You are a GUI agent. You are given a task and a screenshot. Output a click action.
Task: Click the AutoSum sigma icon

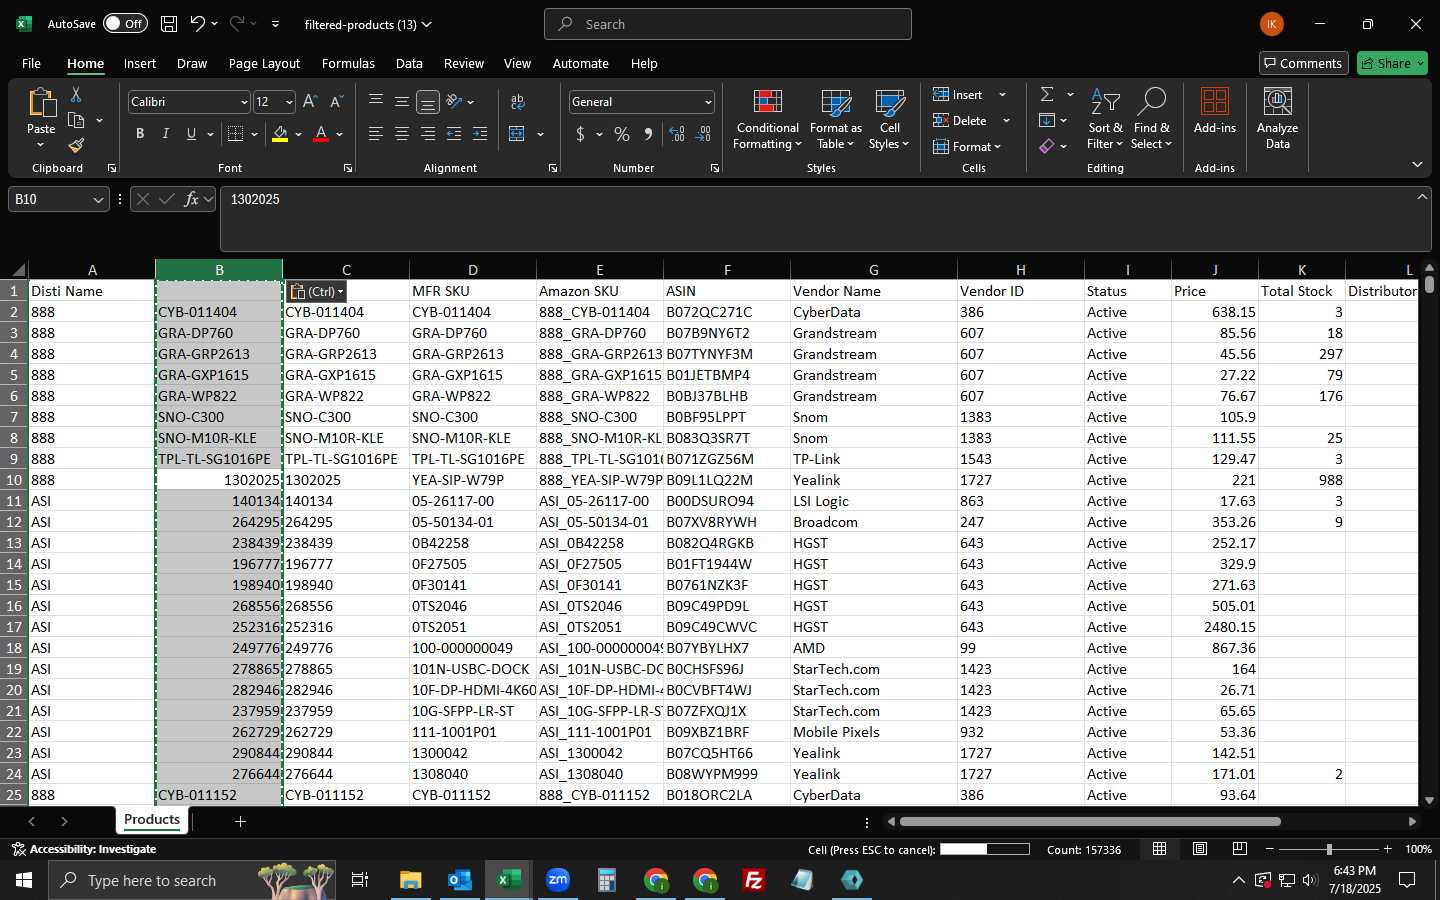click(1047, 94)
